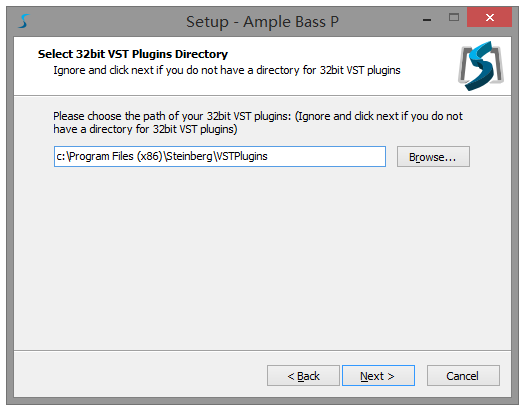The width and height of the screenshot is (525, 411).
Task: Place cursor on 'VSTPlugins' in the path
Action: click(241, 156)
